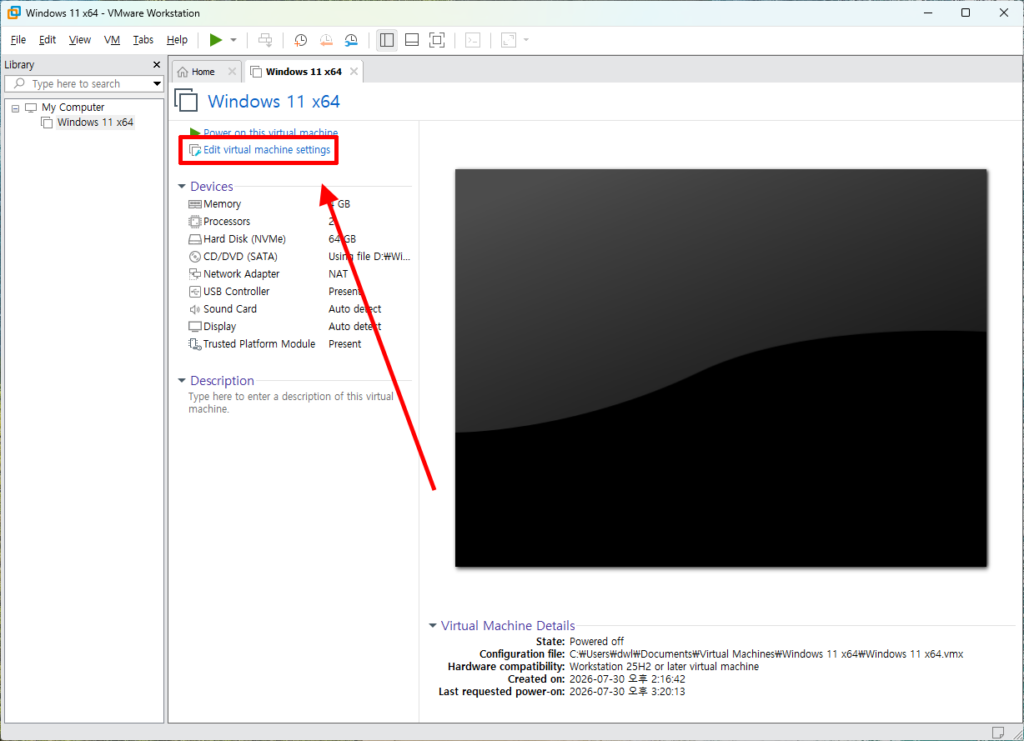Click the status bar message log icon
The image size is (1024, 741).
pos(998,732)
